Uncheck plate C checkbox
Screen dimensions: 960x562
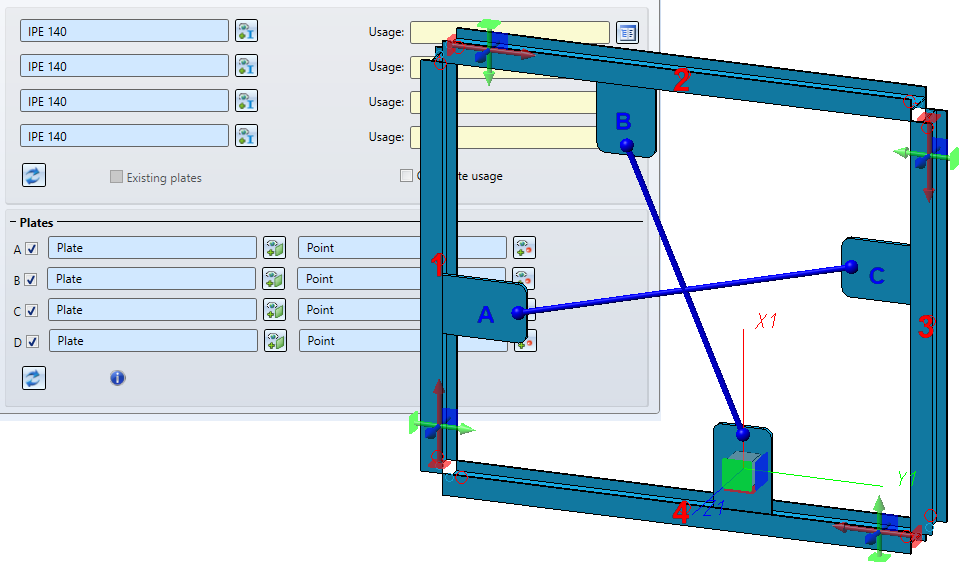pyautogui.click(x=31, y=310)
